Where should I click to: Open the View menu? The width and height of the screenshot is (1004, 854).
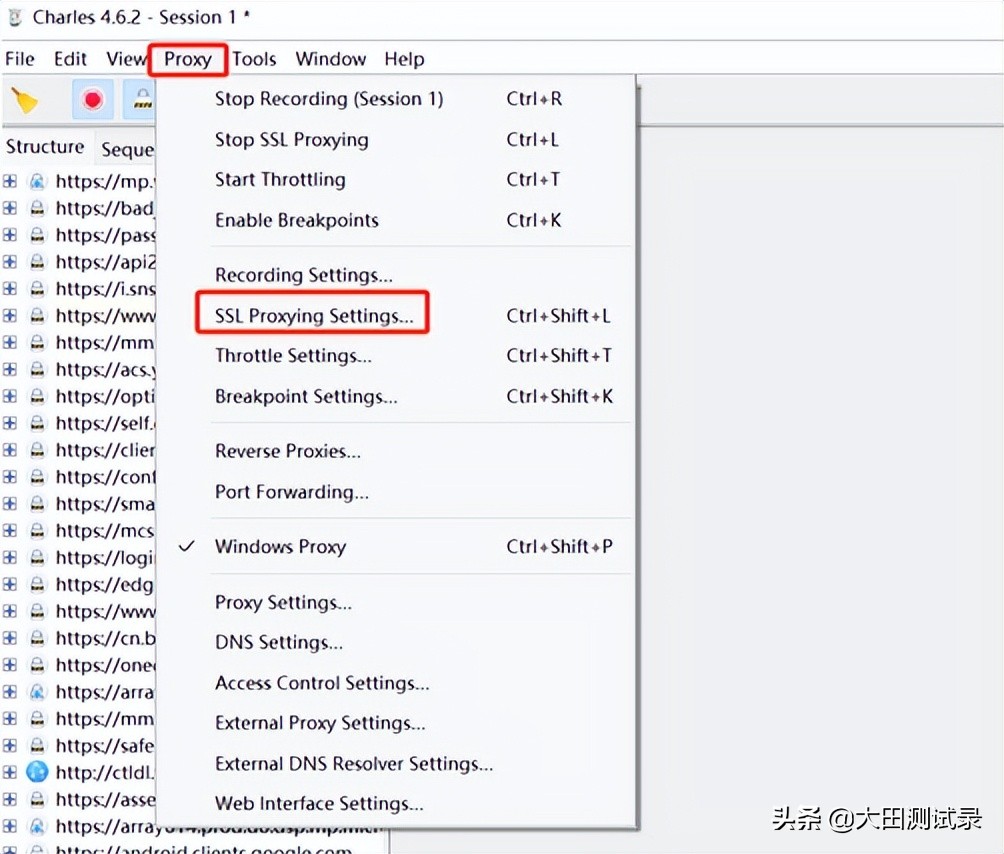pos(126,59)
